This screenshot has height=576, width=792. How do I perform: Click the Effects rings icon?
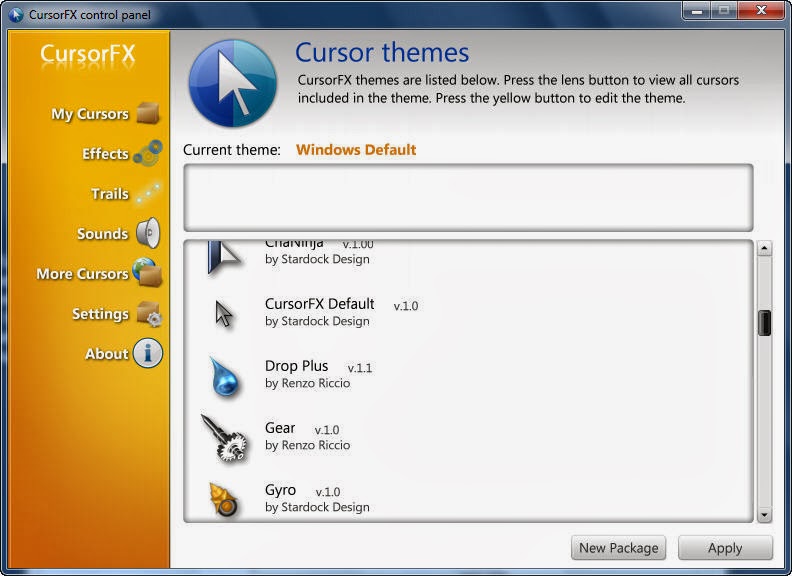(x=148, y=153)
